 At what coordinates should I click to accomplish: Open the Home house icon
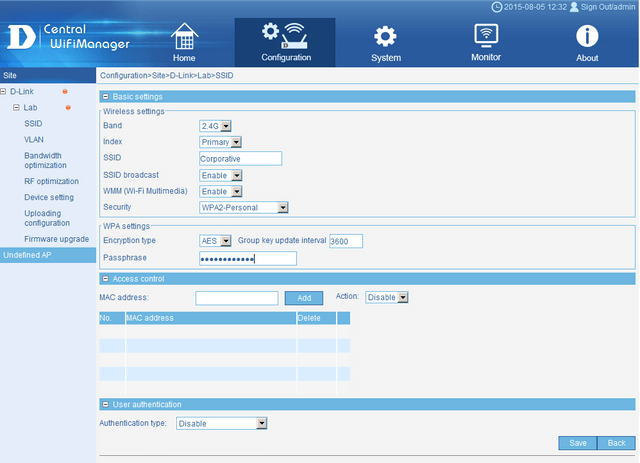183,36
